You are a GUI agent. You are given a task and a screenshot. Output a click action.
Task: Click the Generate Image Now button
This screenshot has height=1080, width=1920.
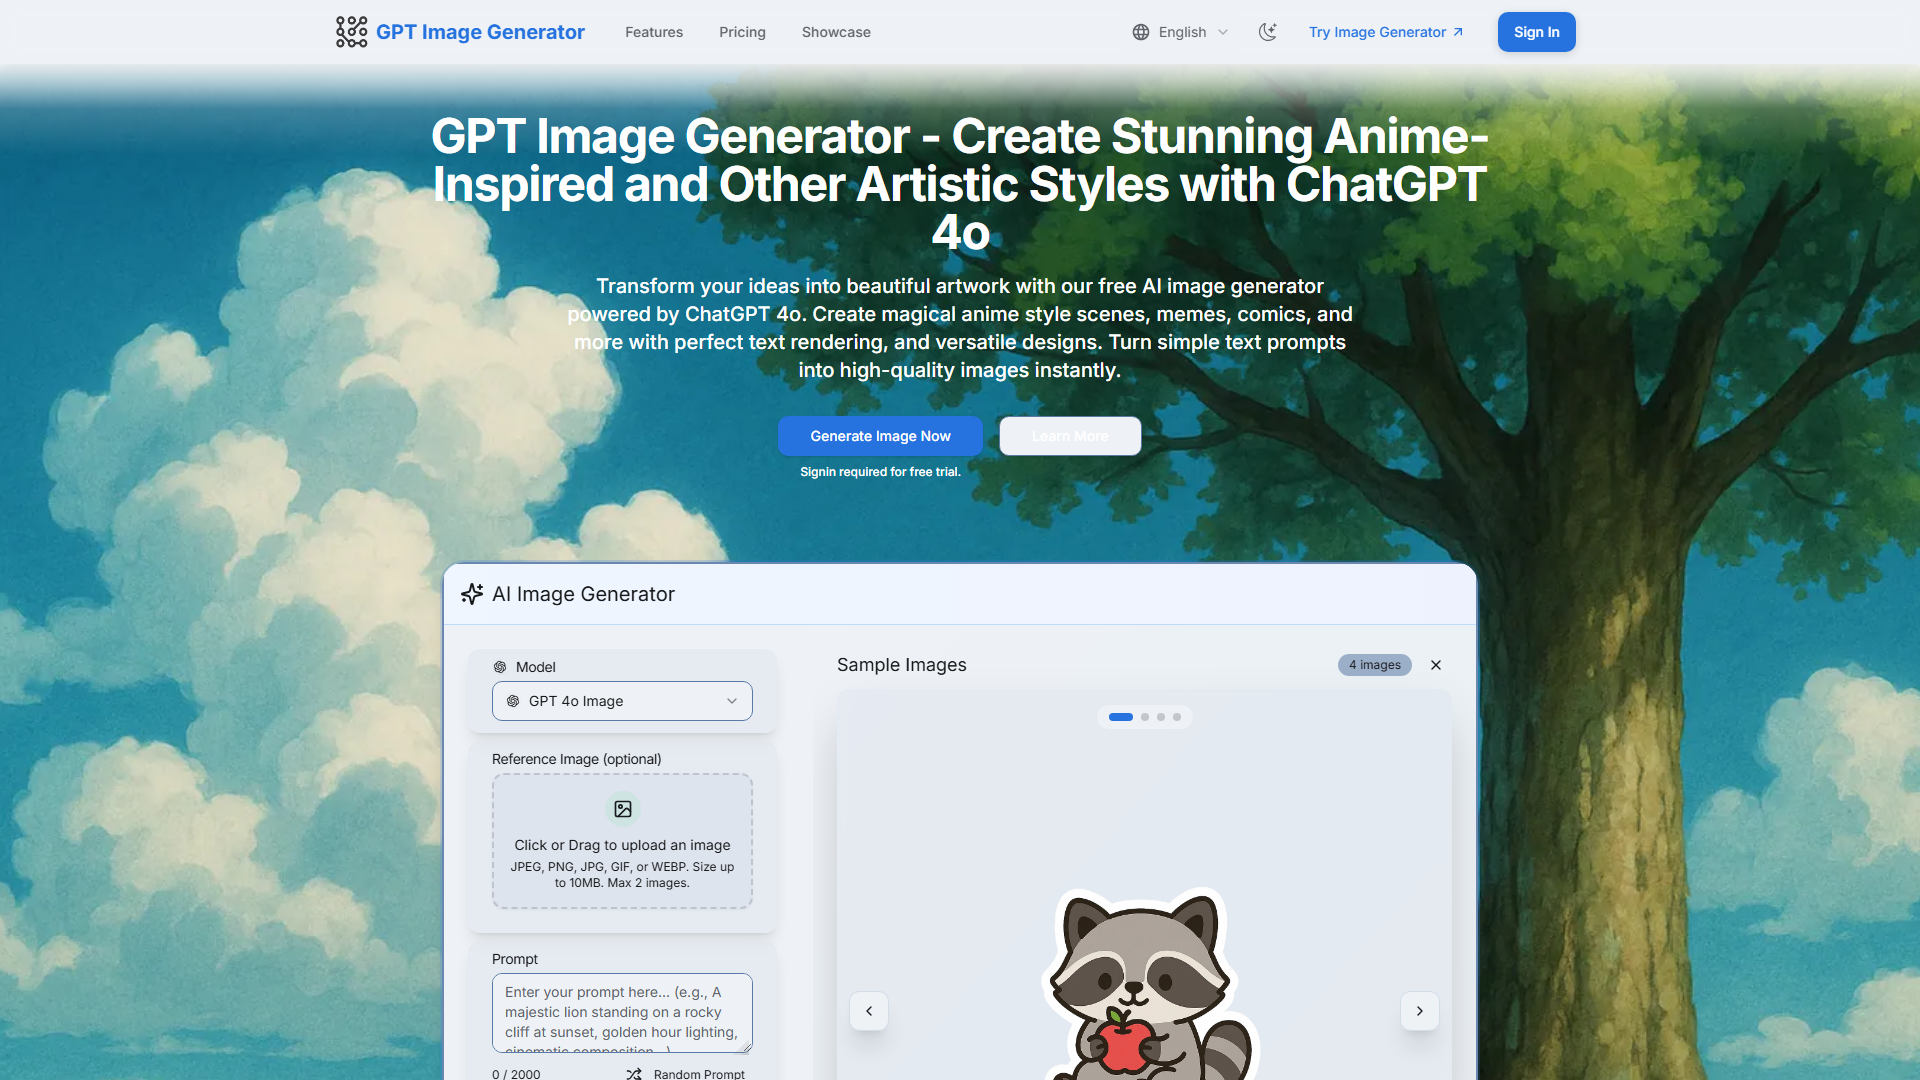(x=880, y=436)
